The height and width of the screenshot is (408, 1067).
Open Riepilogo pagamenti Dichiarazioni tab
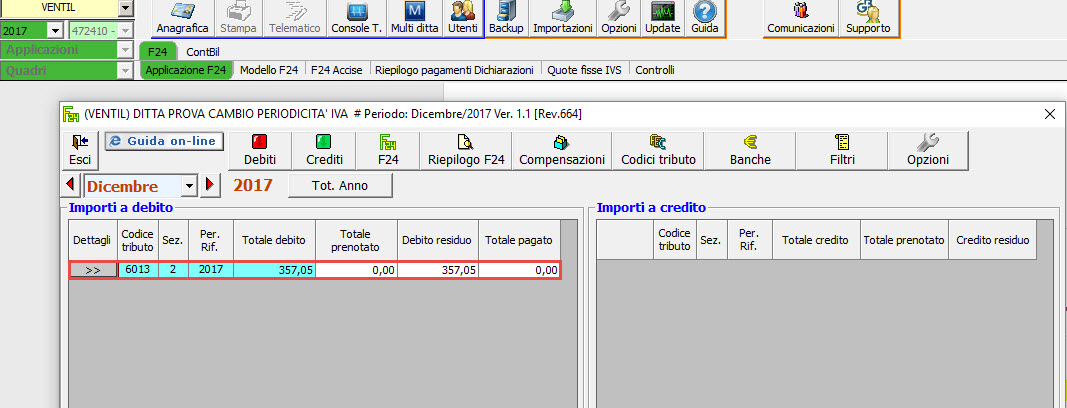pyautogui.click(x=455, y=70)
